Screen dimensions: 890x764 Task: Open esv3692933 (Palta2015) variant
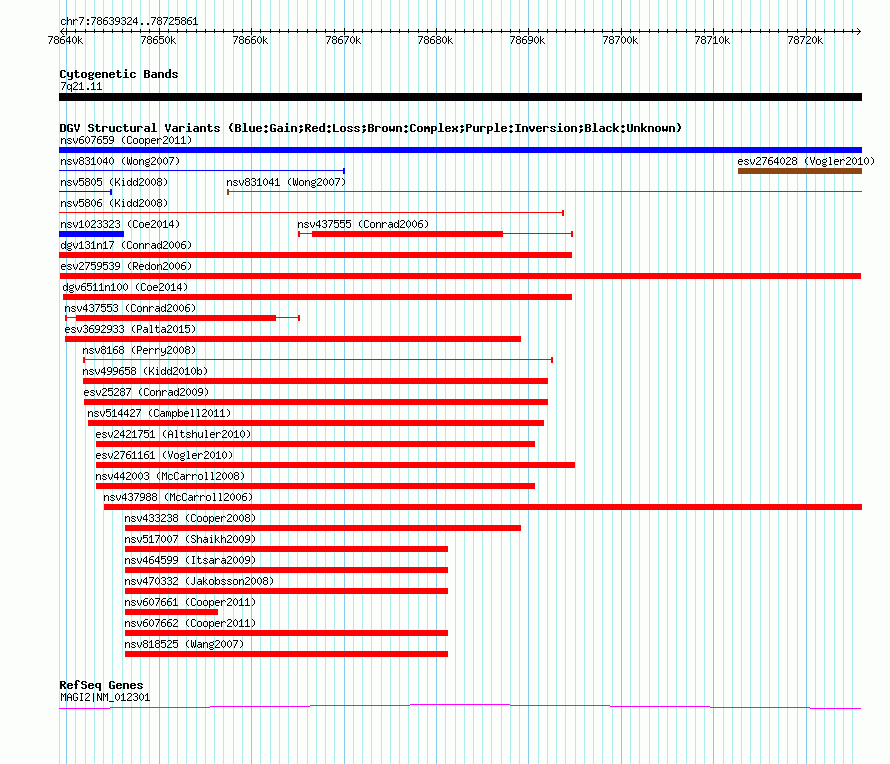[130, 329]
